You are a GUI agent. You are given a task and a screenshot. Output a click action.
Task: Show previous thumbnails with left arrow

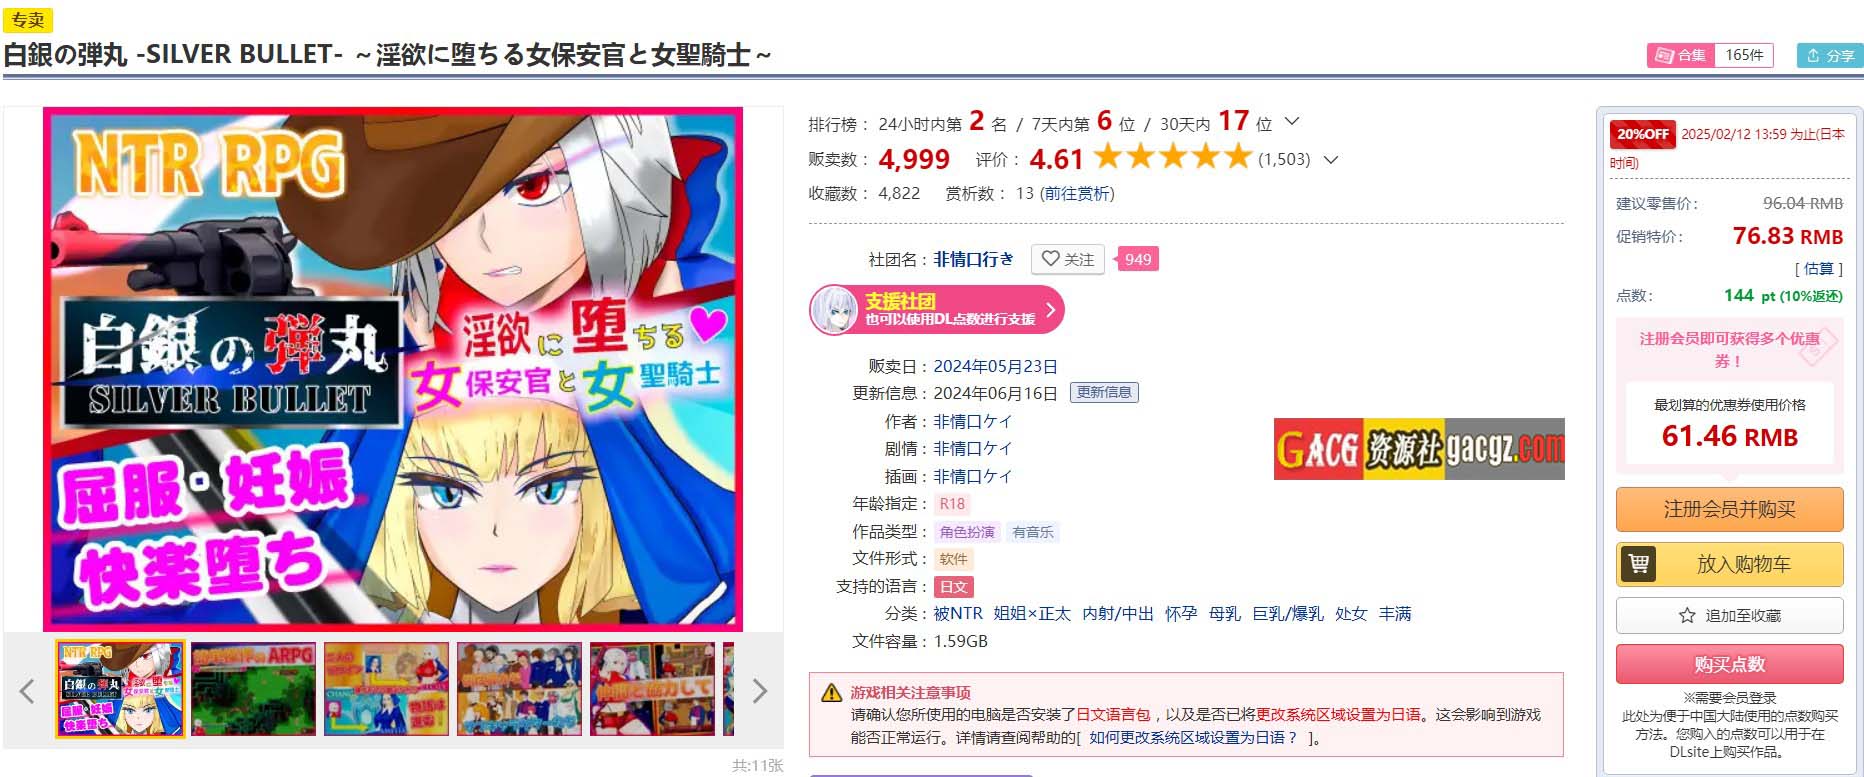coord(27,690)
